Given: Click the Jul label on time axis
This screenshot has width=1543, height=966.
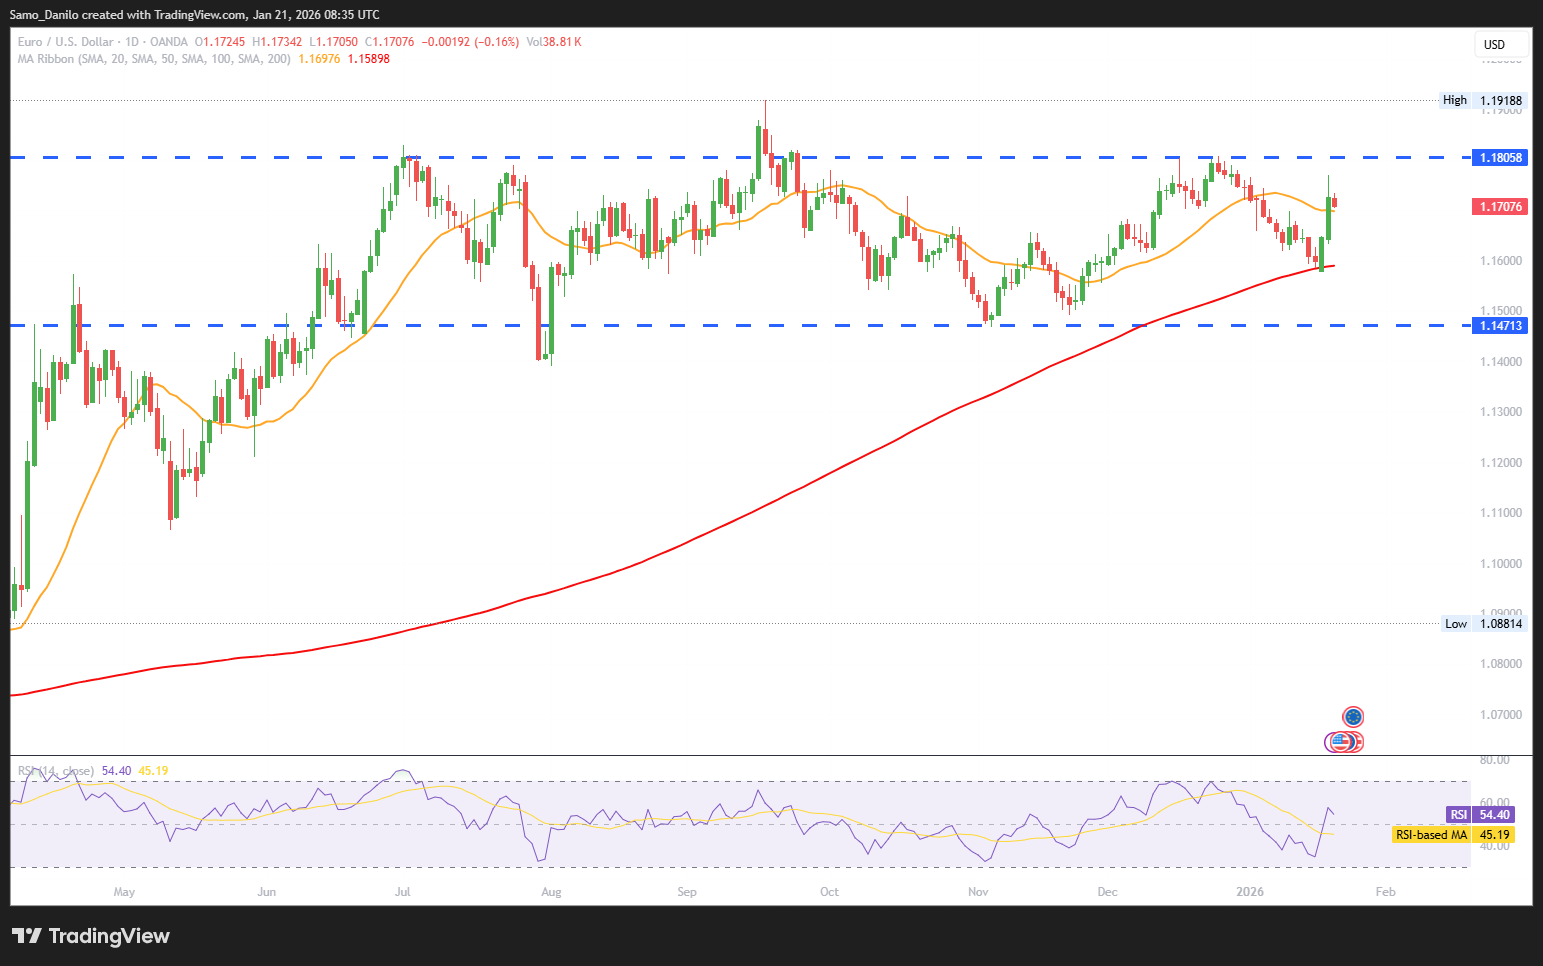Looking at the screenshot, I should 402,892.
